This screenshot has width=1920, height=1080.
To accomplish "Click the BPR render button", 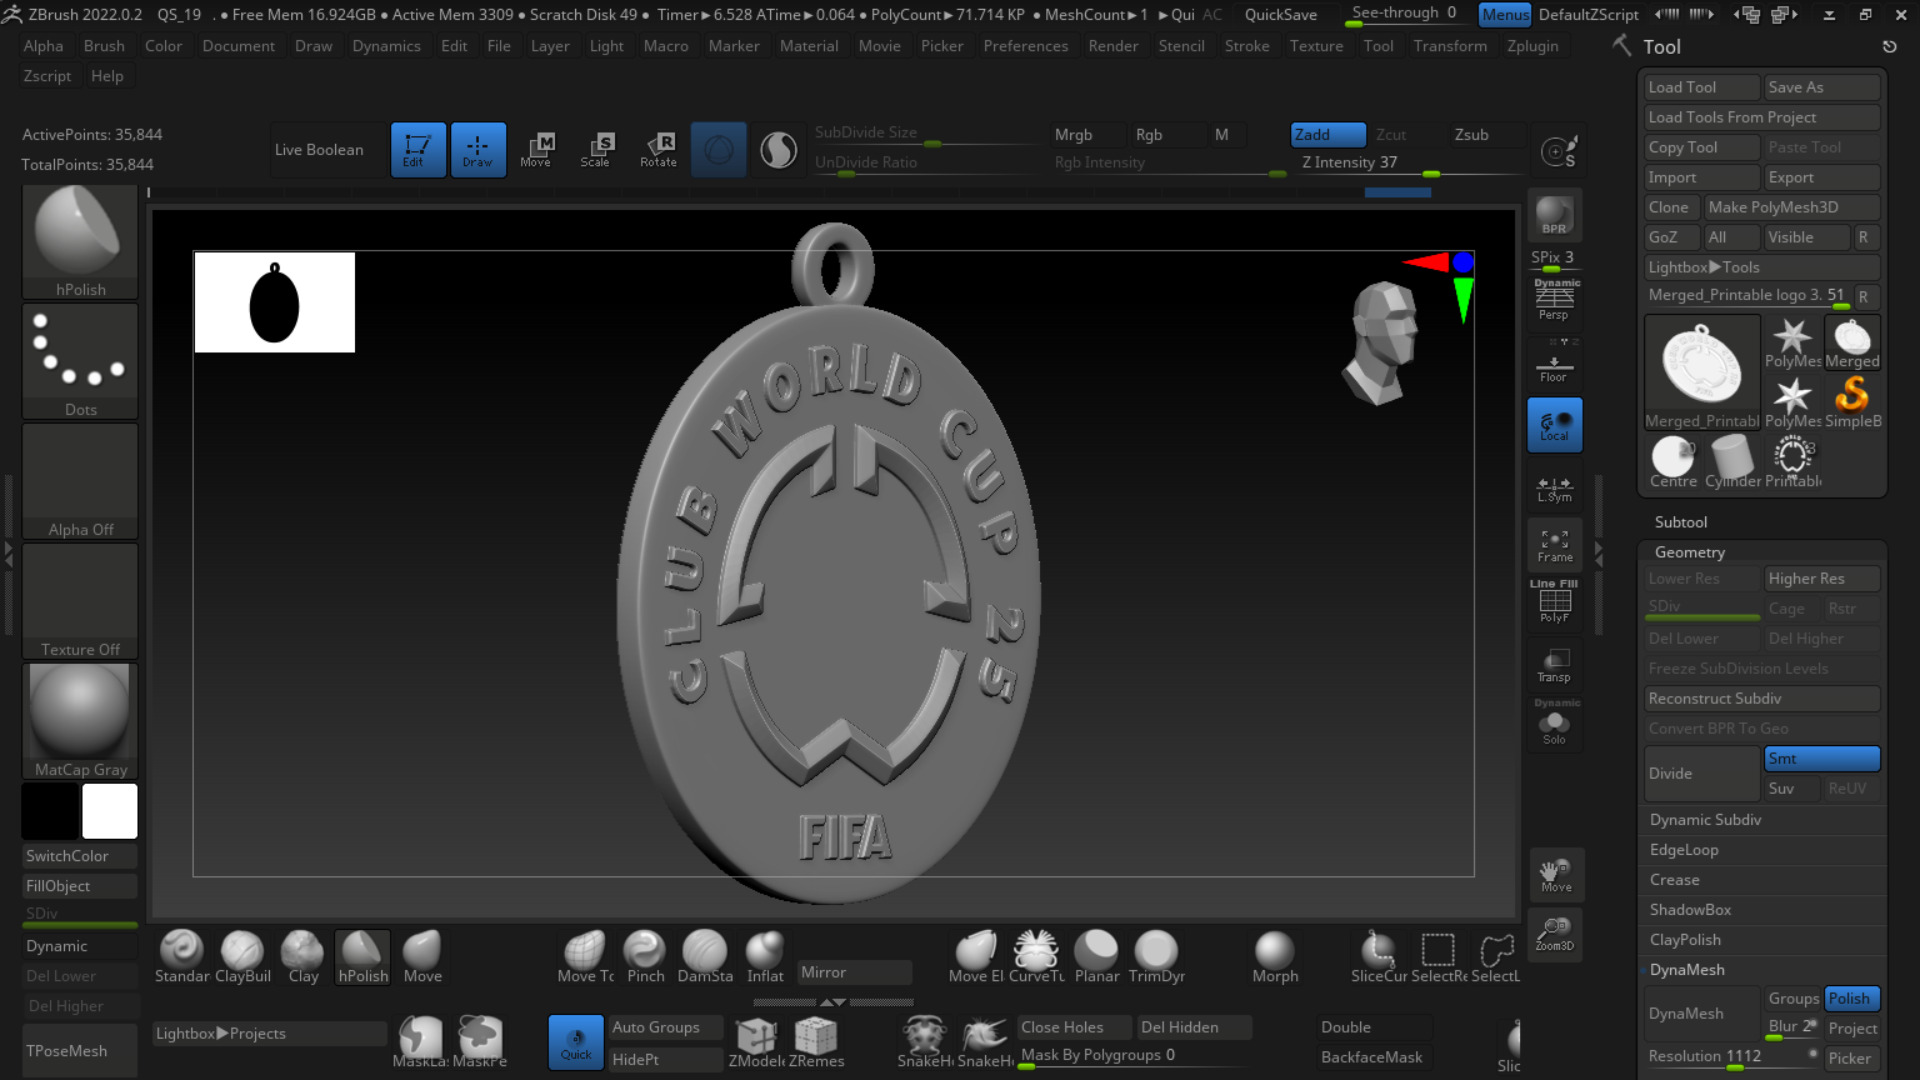I will pos(1554,215).
